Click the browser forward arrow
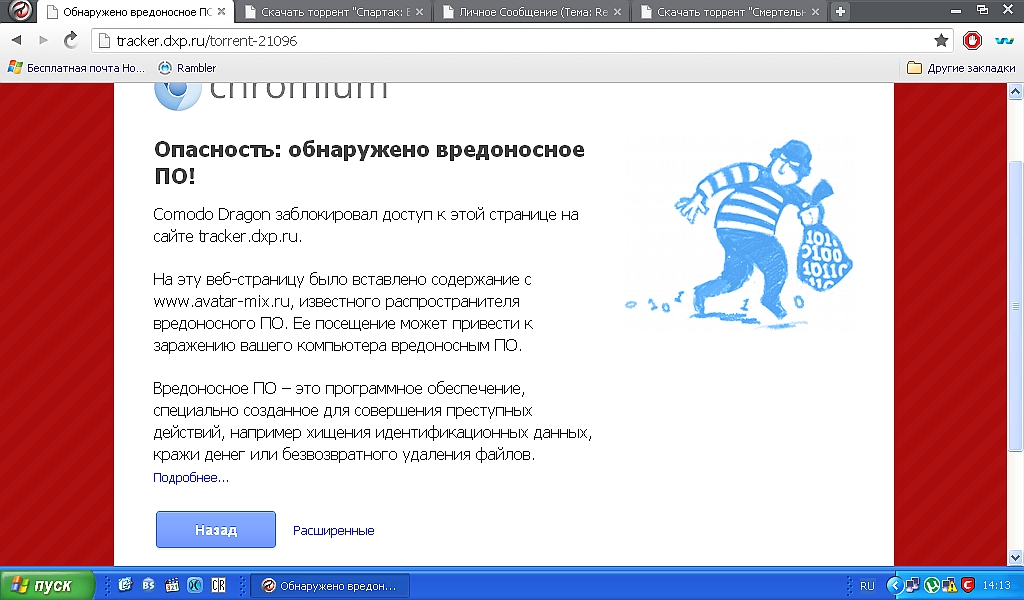Viewport: 1024px width, 600px height. coord(43,40)
